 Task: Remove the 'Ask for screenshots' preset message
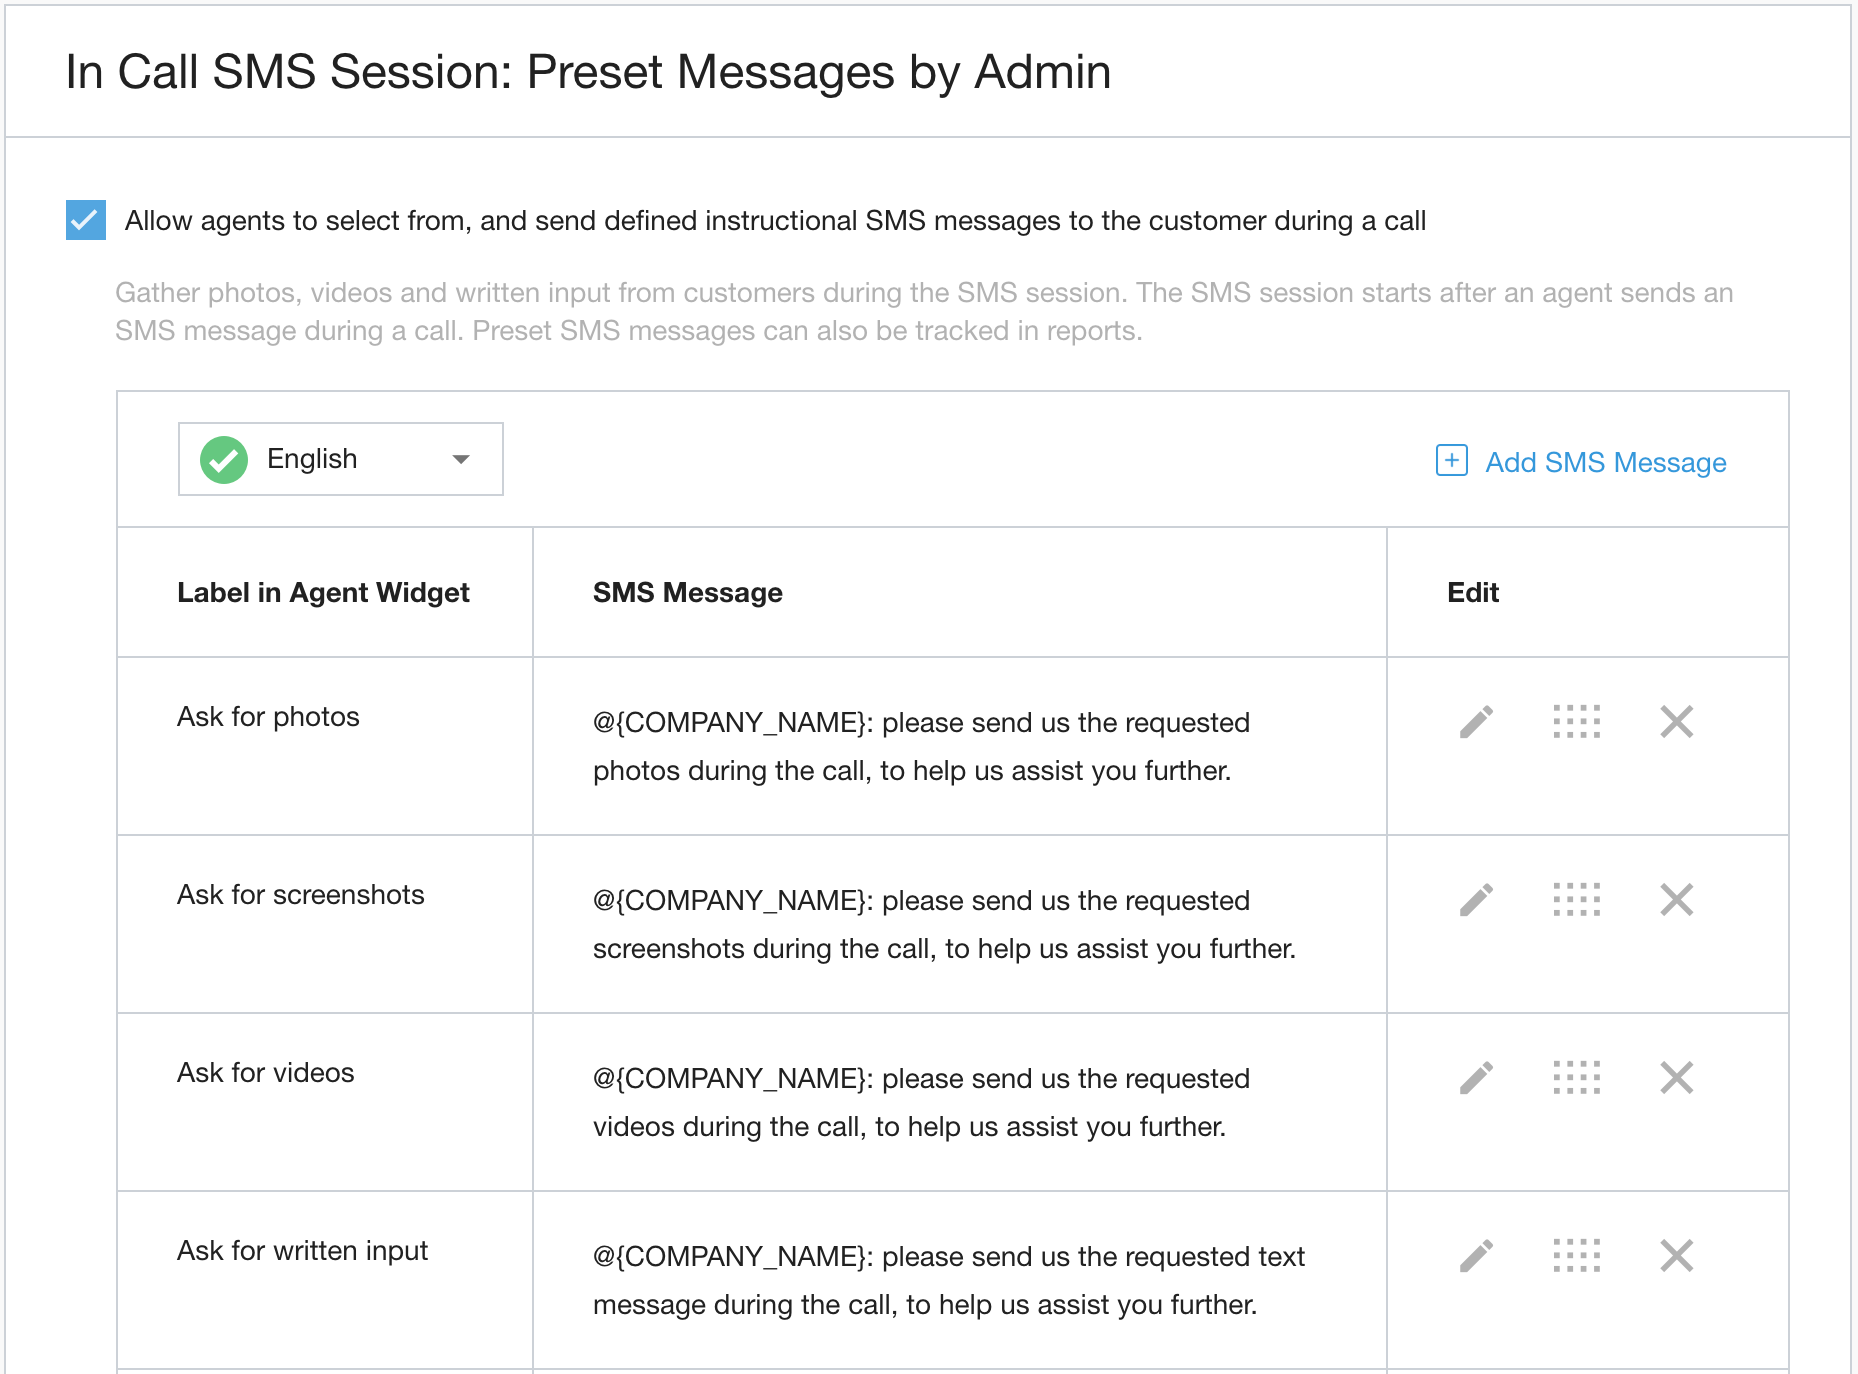[x=1676, y=899]
